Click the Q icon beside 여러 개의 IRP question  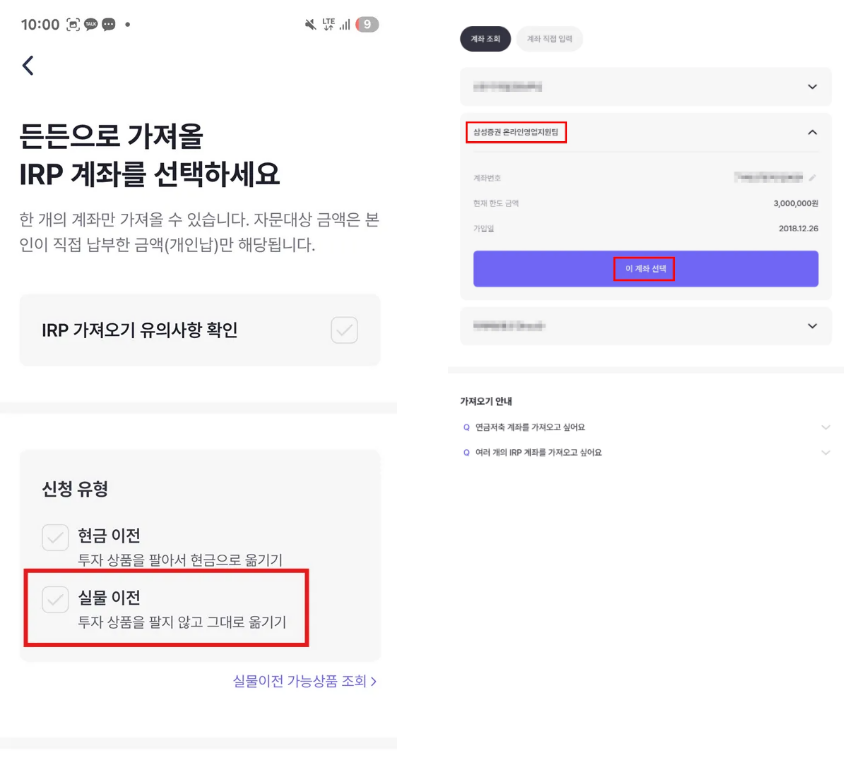[466, 452]
